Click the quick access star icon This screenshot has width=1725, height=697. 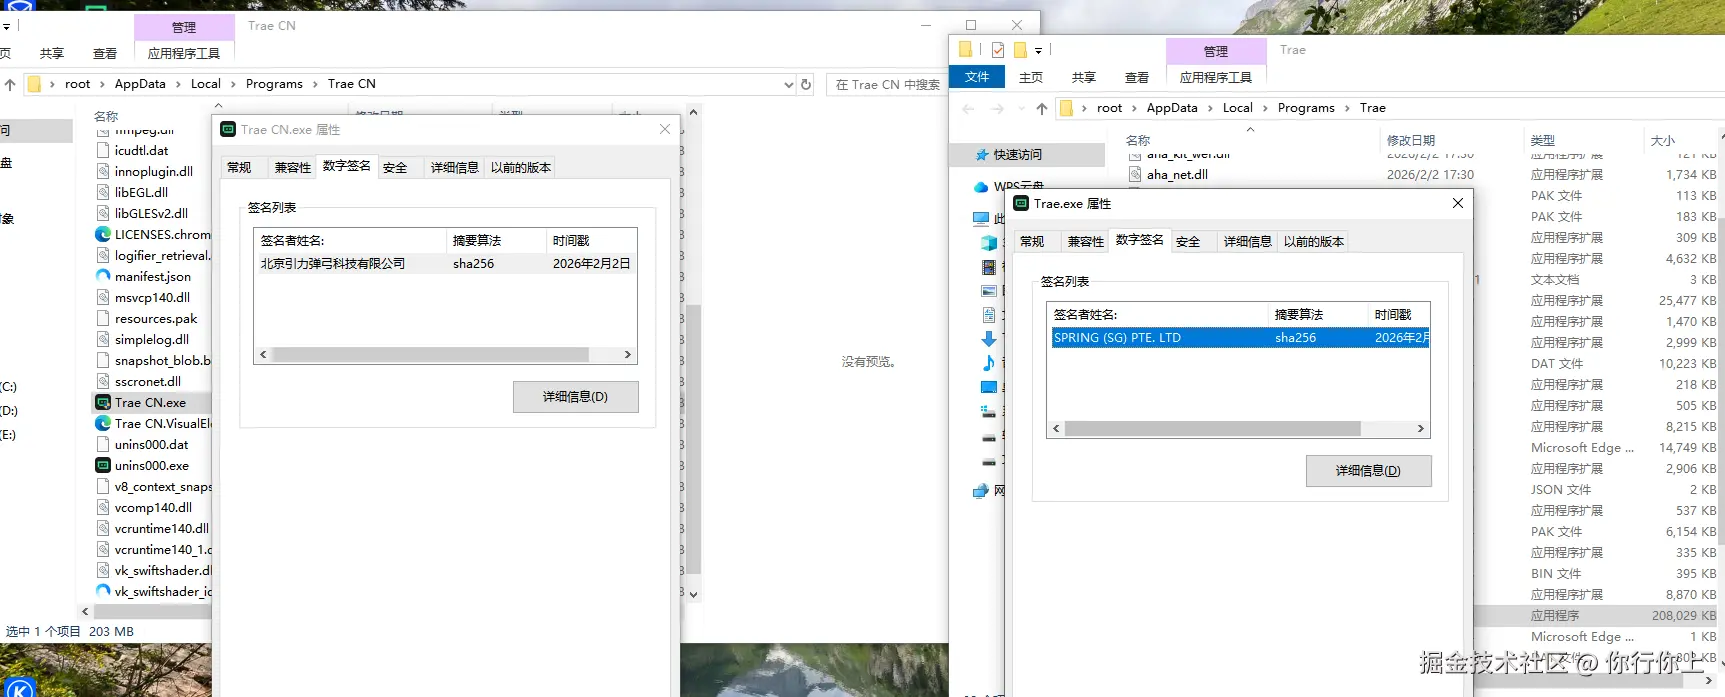coord(982,155)
